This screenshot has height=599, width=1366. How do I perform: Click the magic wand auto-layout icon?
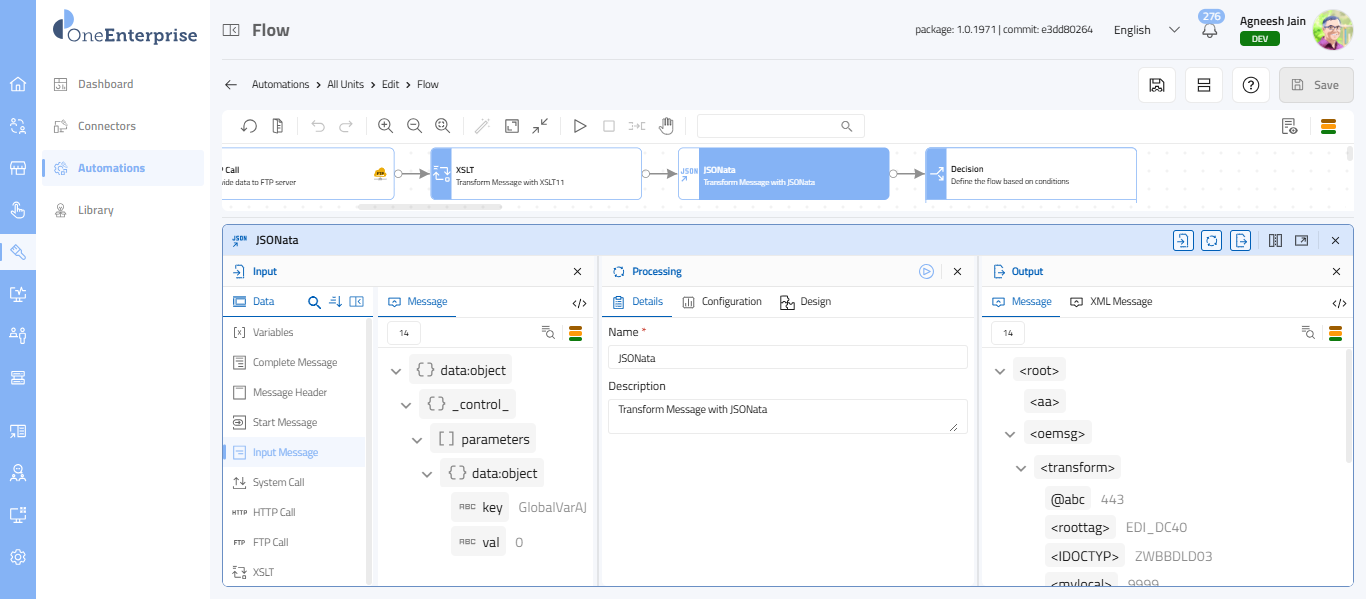[x=482, y=126]
